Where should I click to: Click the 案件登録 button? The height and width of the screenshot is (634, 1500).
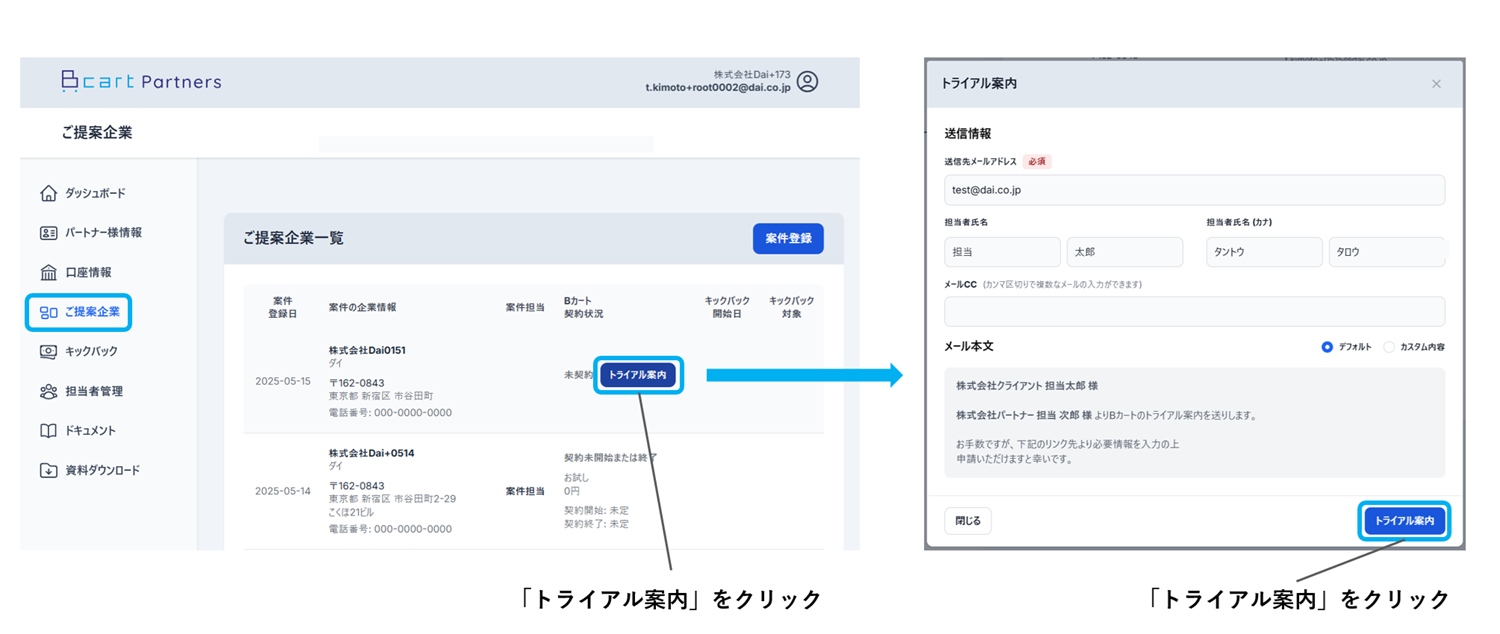(788, 239)
